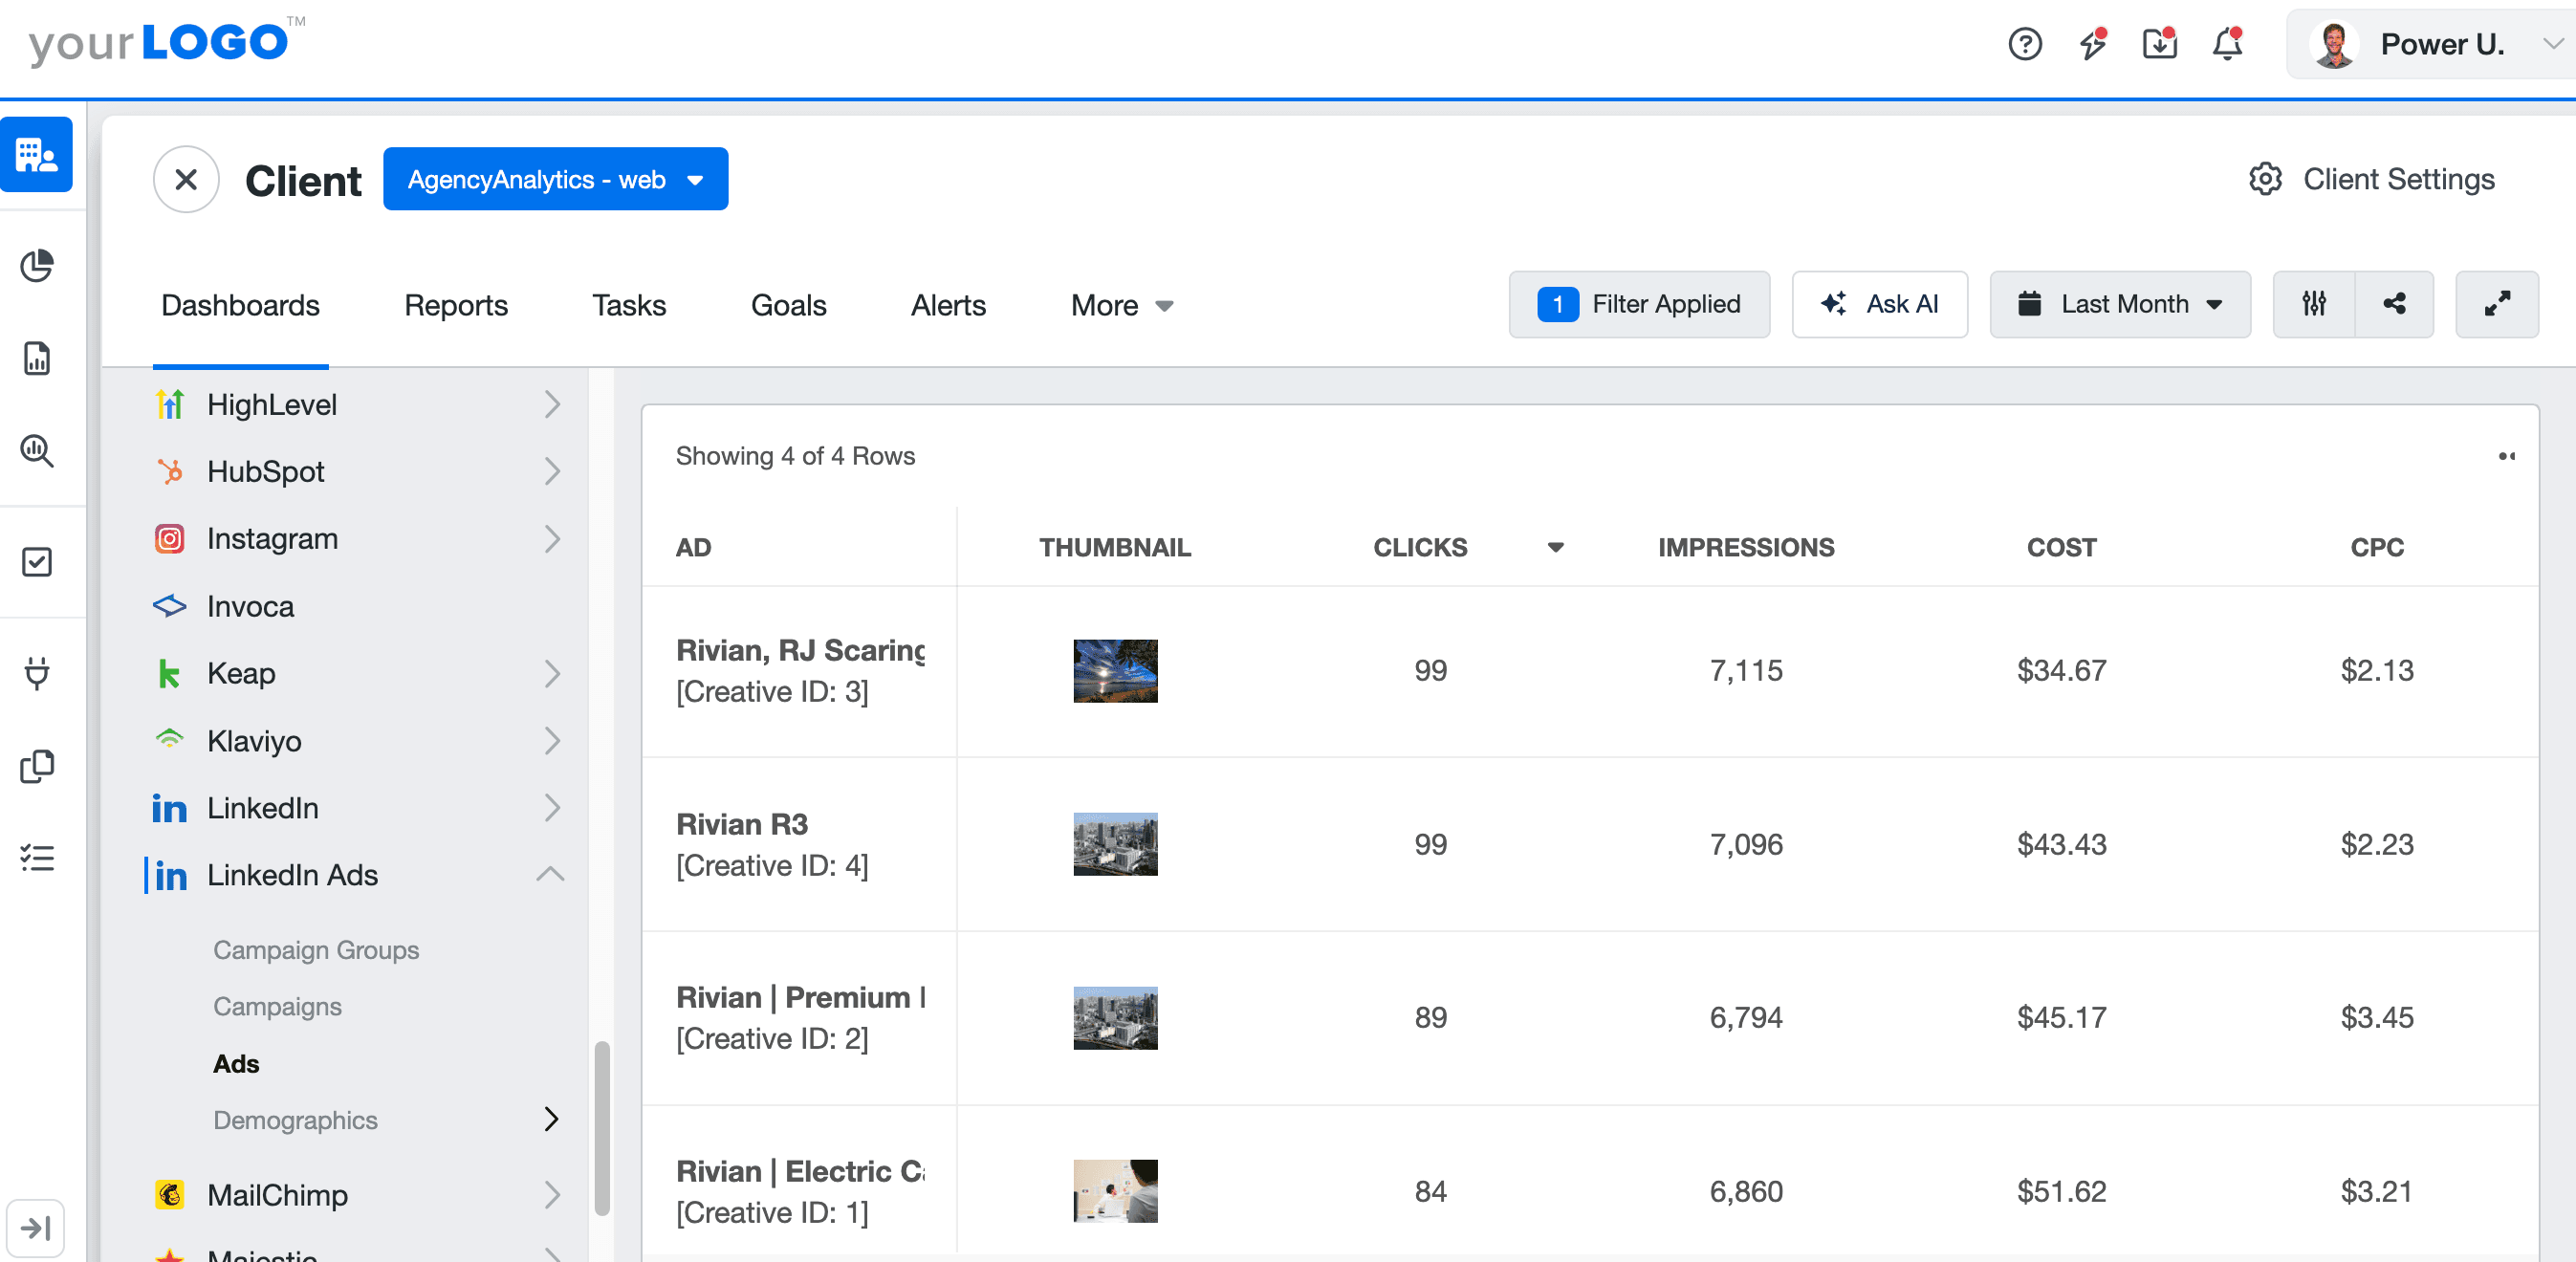Click the Ask AI button
Screen dimensions: 2576x1262
click(x=1879, y=304)
